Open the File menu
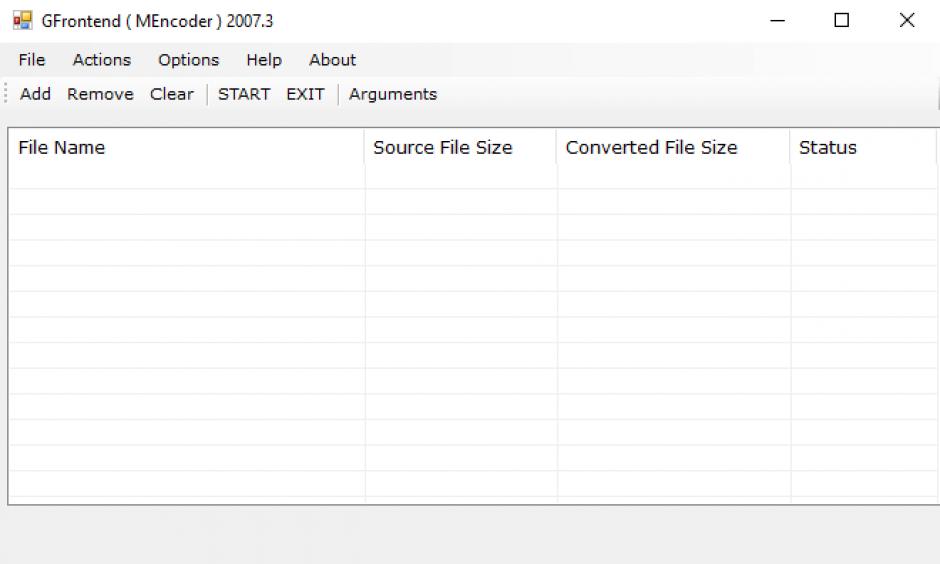This screenshot has width=940, height=564. tap(32, 60)
